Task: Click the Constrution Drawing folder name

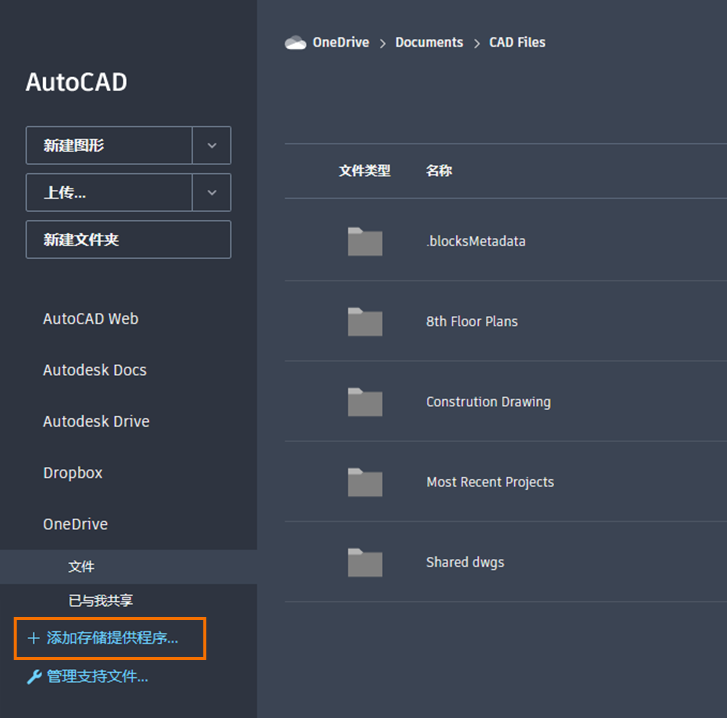Action: (489, 402)
